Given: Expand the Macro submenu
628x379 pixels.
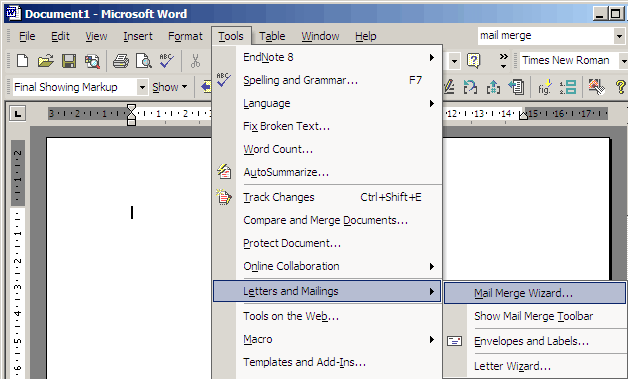Looking at the screenshot, I should coord(432,339).
